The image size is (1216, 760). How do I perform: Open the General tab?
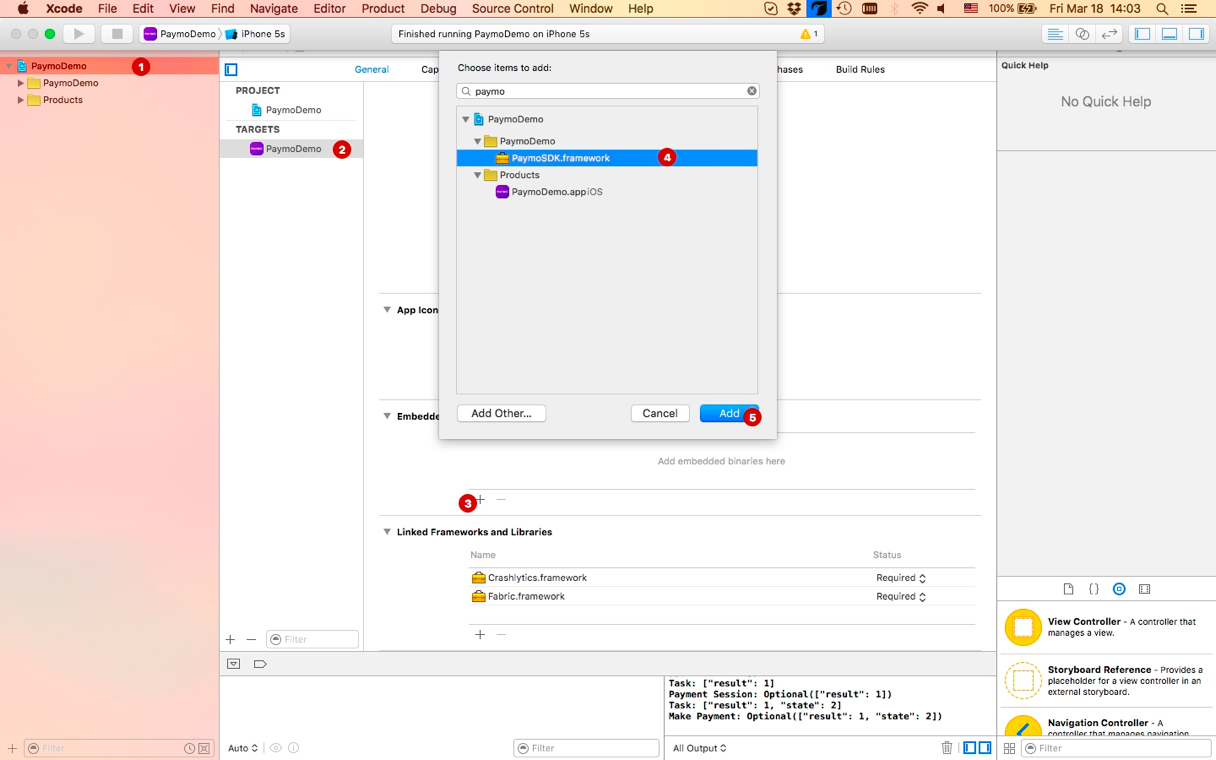click(x=371, y=70)
